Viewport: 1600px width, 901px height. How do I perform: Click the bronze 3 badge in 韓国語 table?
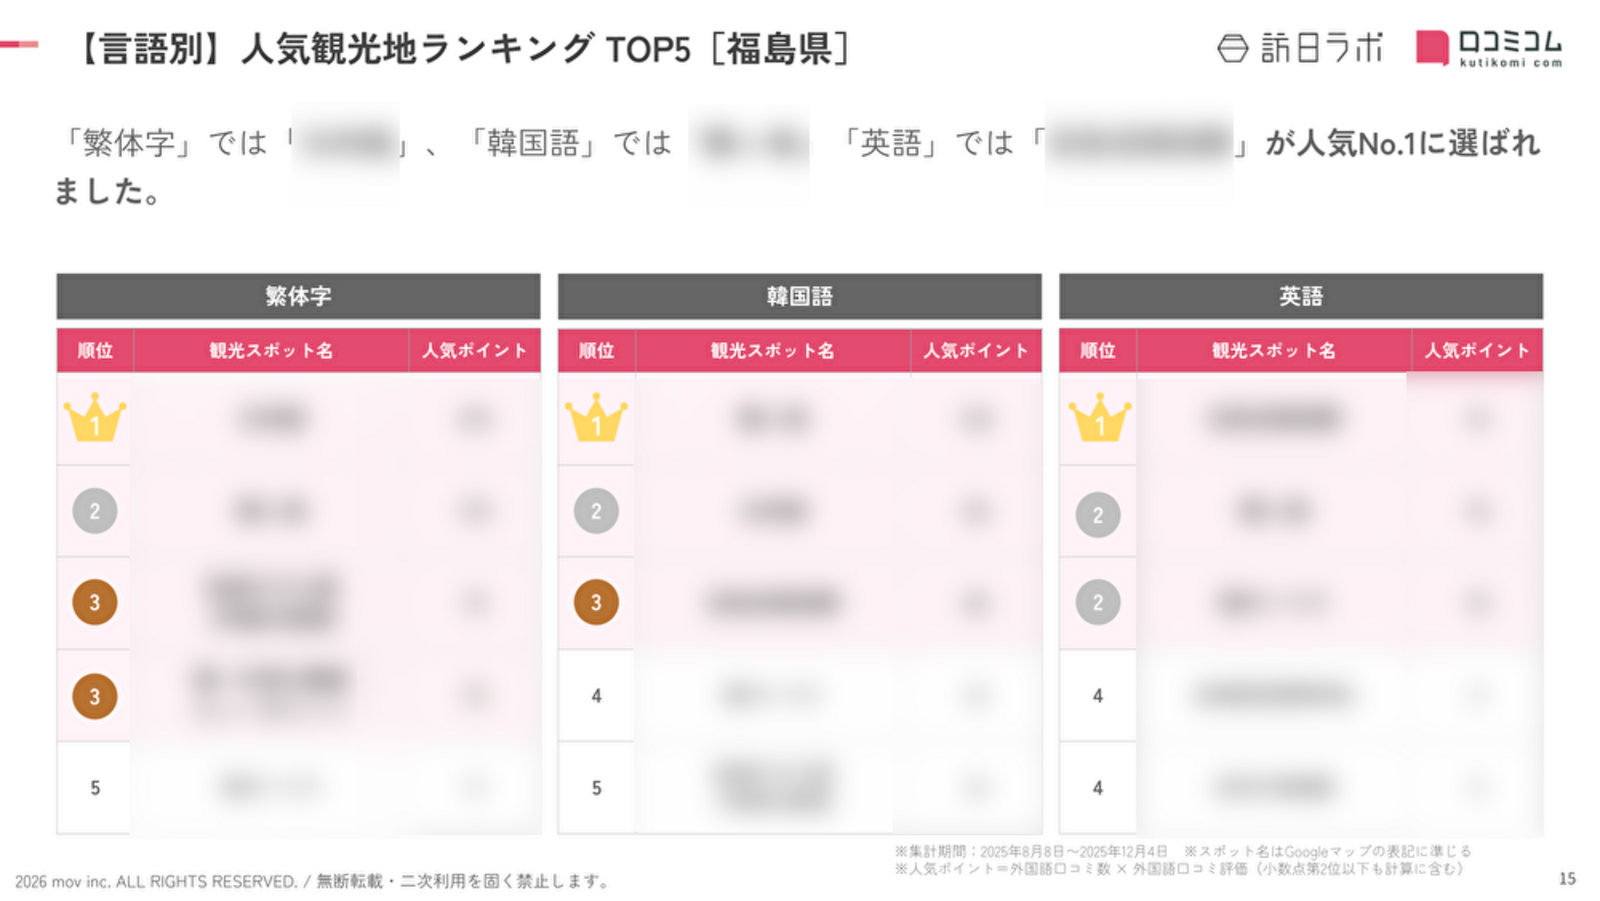[596, 602]
